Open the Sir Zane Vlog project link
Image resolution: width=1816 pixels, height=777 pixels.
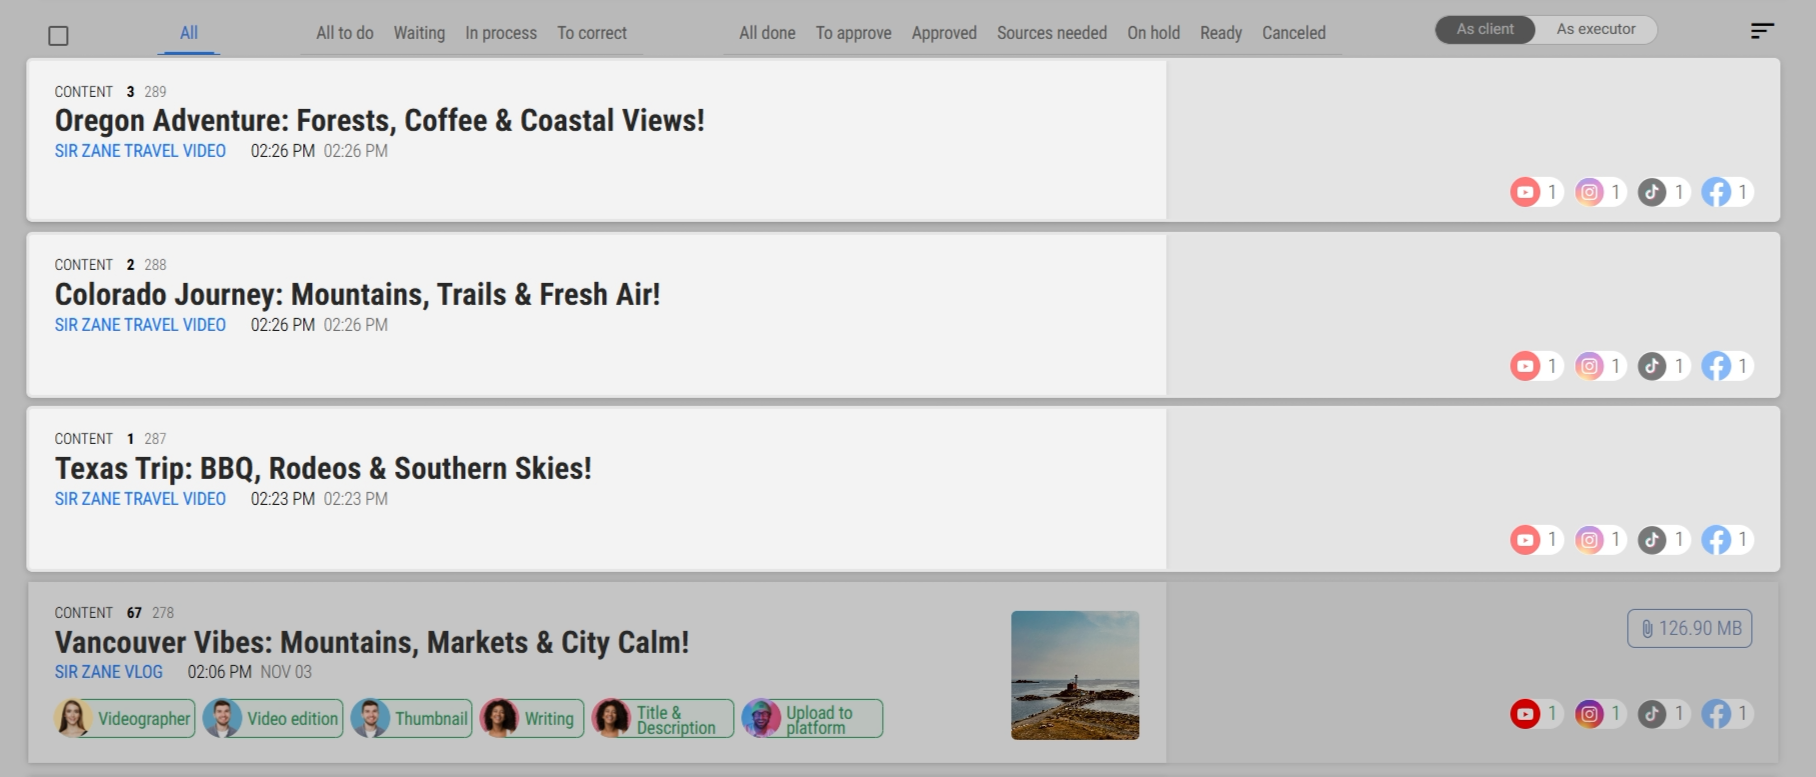click(x=109, y=672)
